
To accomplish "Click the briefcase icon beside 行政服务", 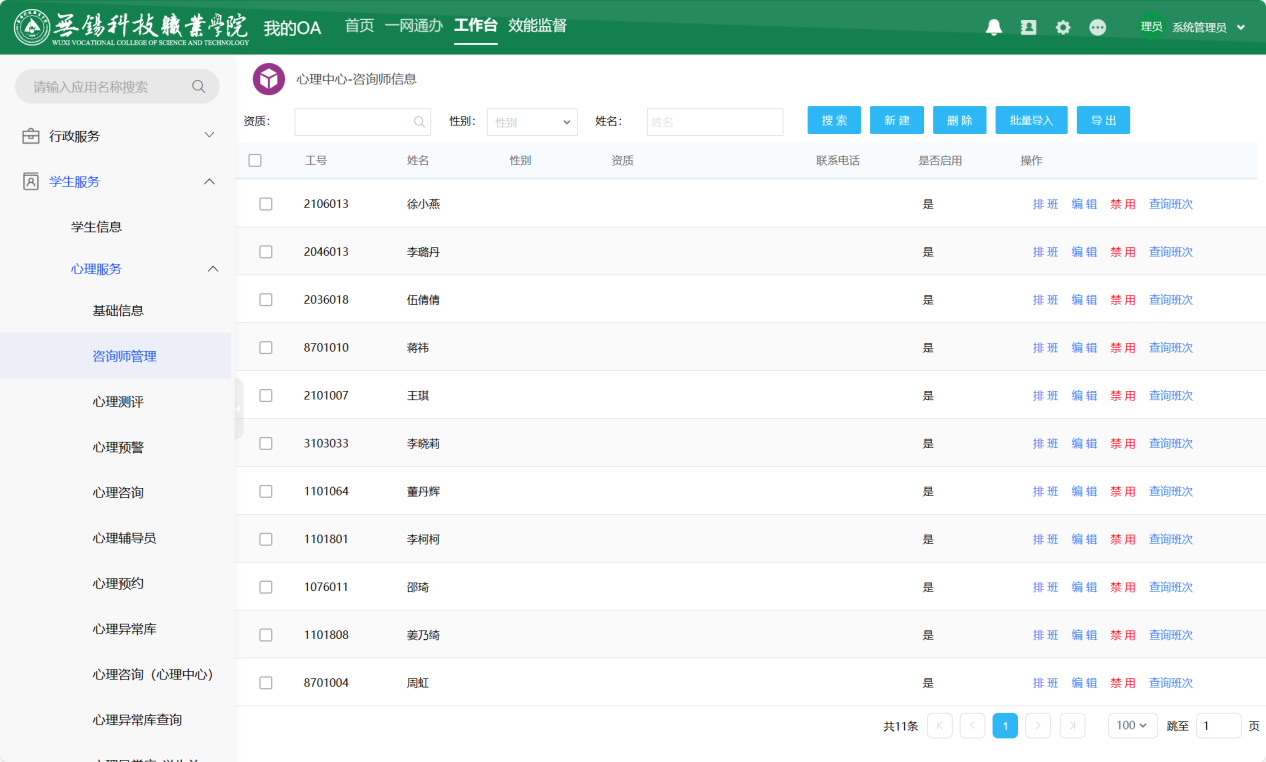I will pyautogui.click(x=31, y=136).
